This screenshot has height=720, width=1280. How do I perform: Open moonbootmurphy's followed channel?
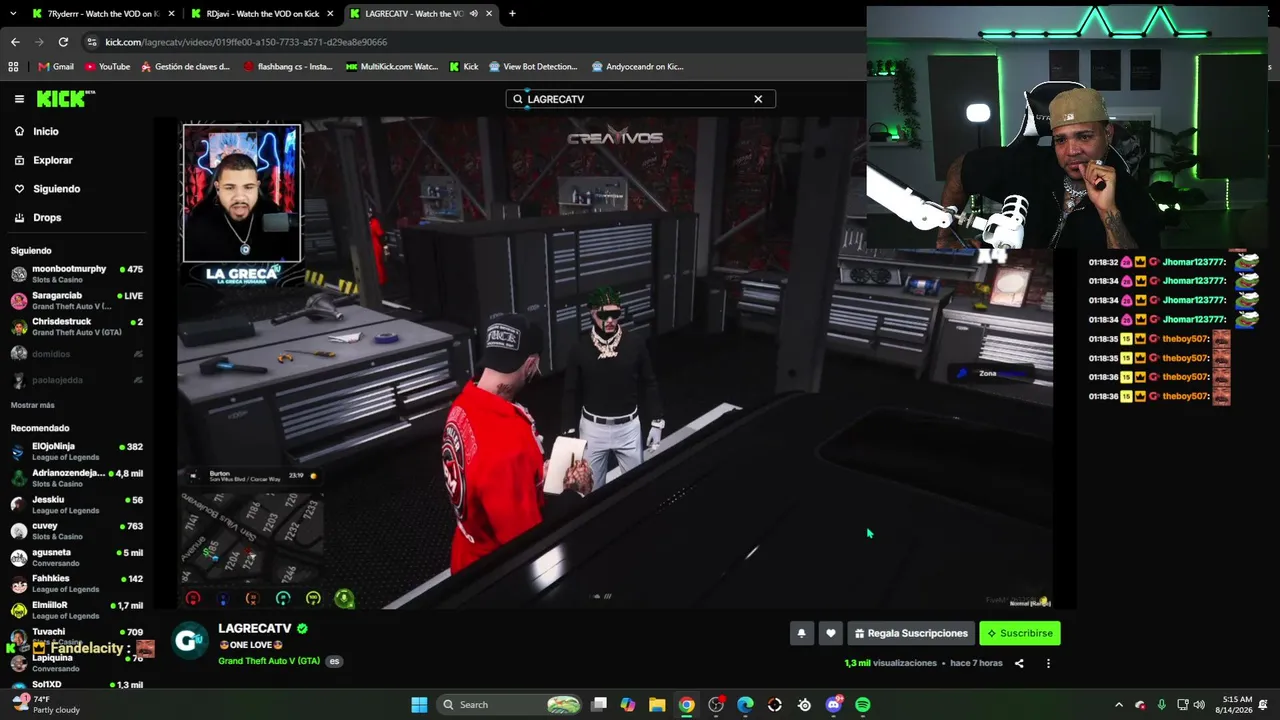pos(77,274)
